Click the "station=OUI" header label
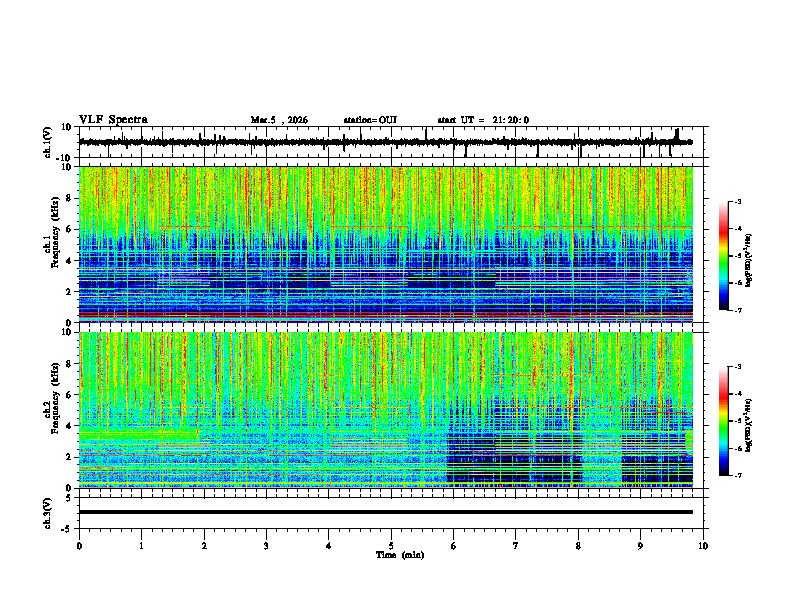This screenshot has width=792, height=612. [370, 120]
